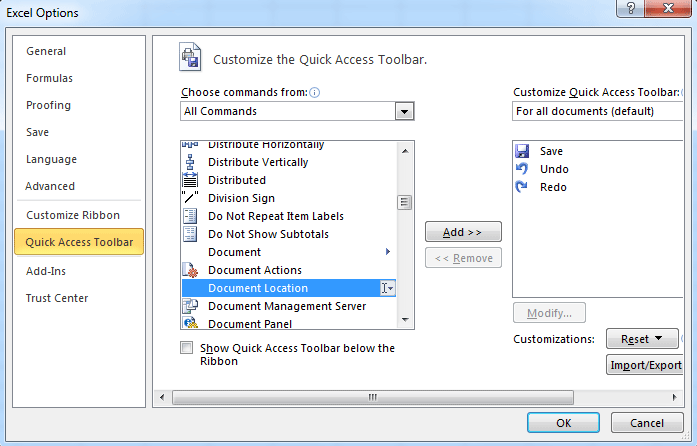Click the Distribute Vertically command icon
The image size is (697, 446).
coord(190,162)
